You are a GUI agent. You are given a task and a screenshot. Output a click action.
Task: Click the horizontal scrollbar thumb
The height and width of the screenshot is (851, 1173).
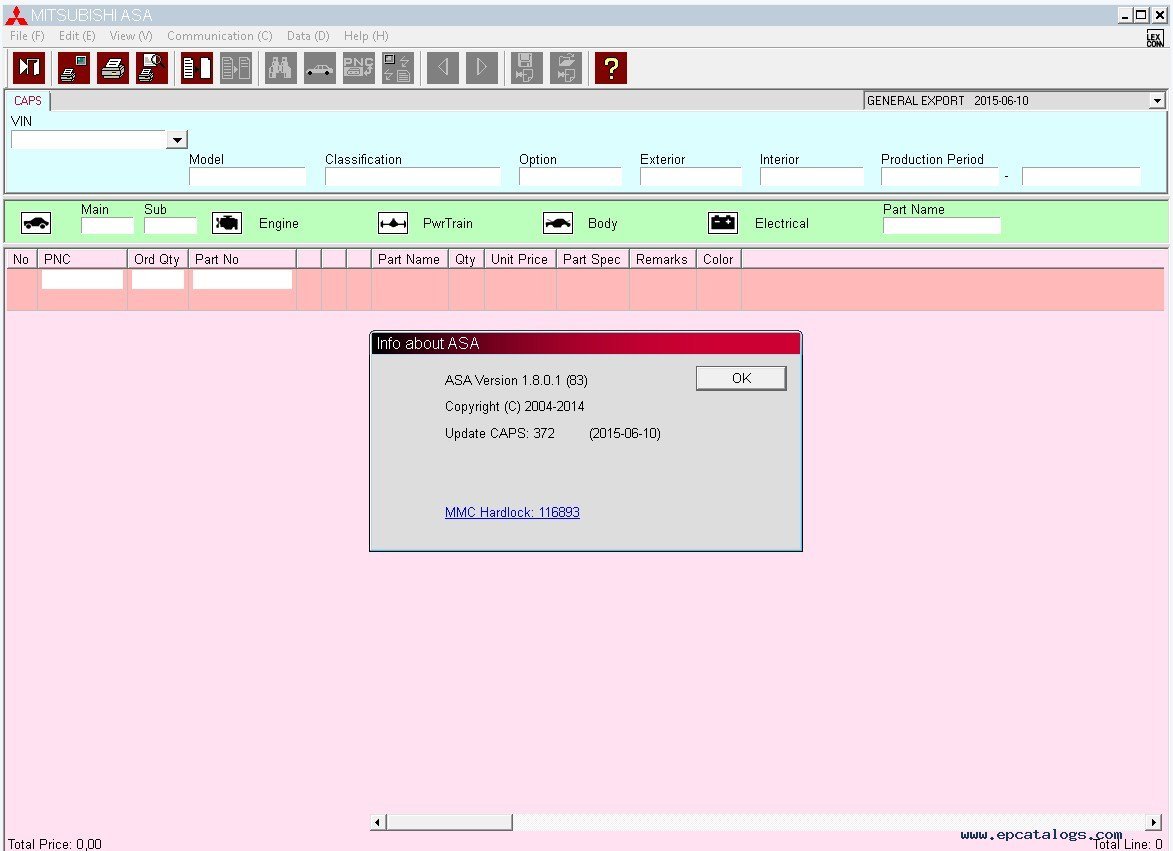point(449,823)
